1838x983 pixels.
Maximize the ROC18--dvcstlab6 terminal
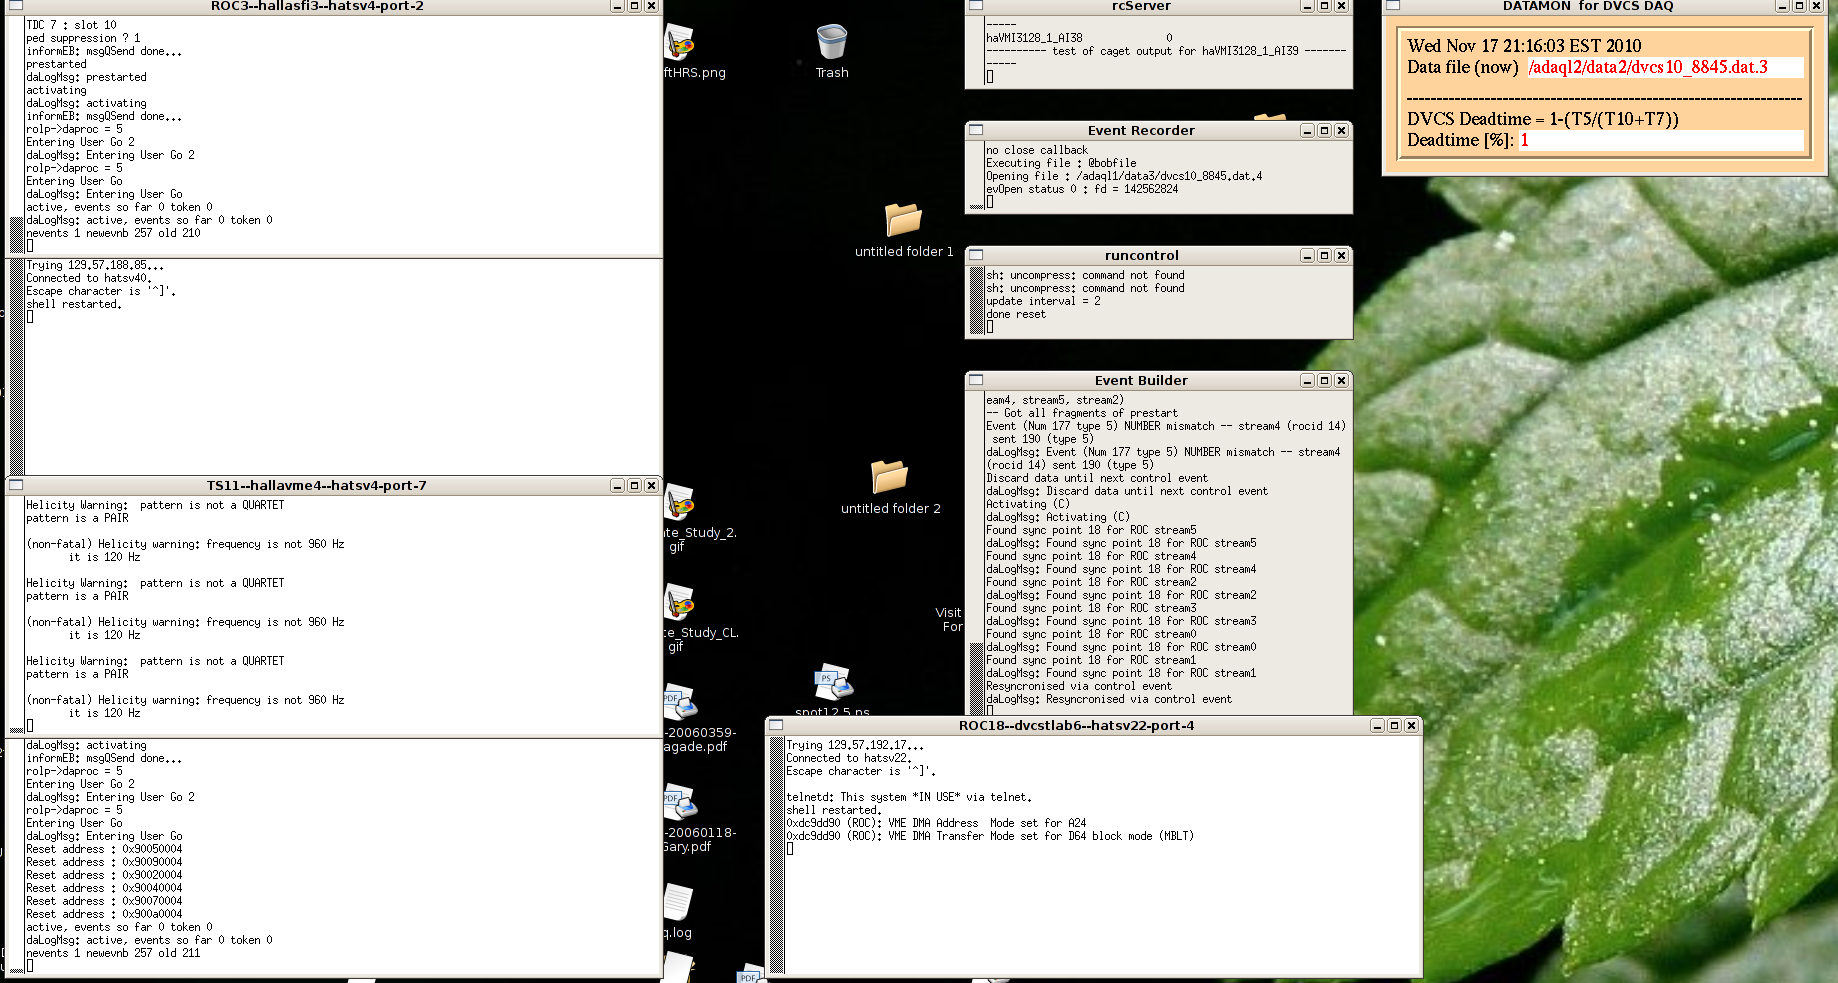click(1394, 726)
